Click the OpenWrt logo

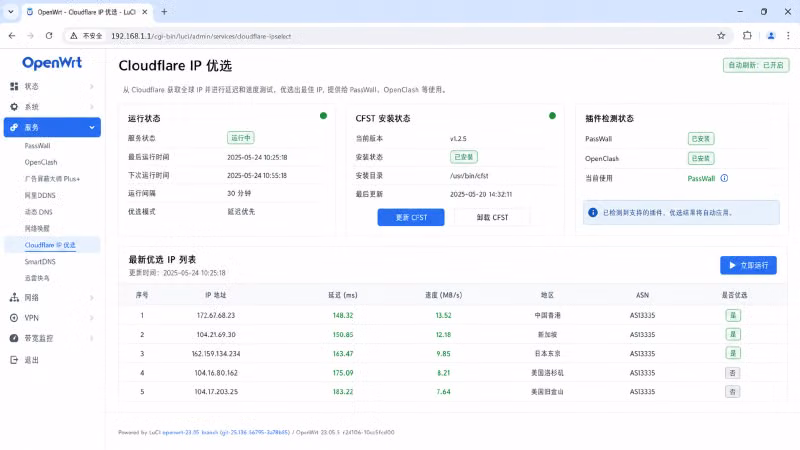[52, 63]
